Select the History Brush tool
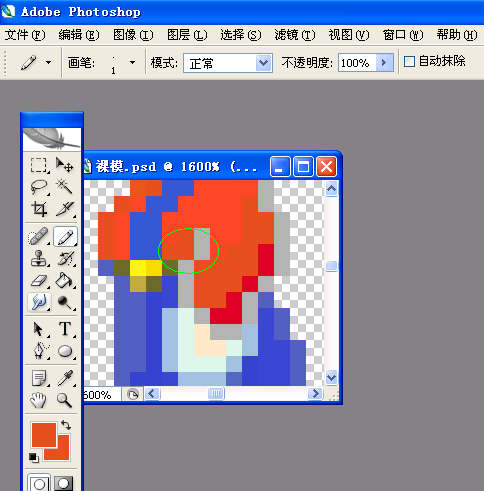Image resolution: width=484 pixels, height=491 pixels. (65, 259)
